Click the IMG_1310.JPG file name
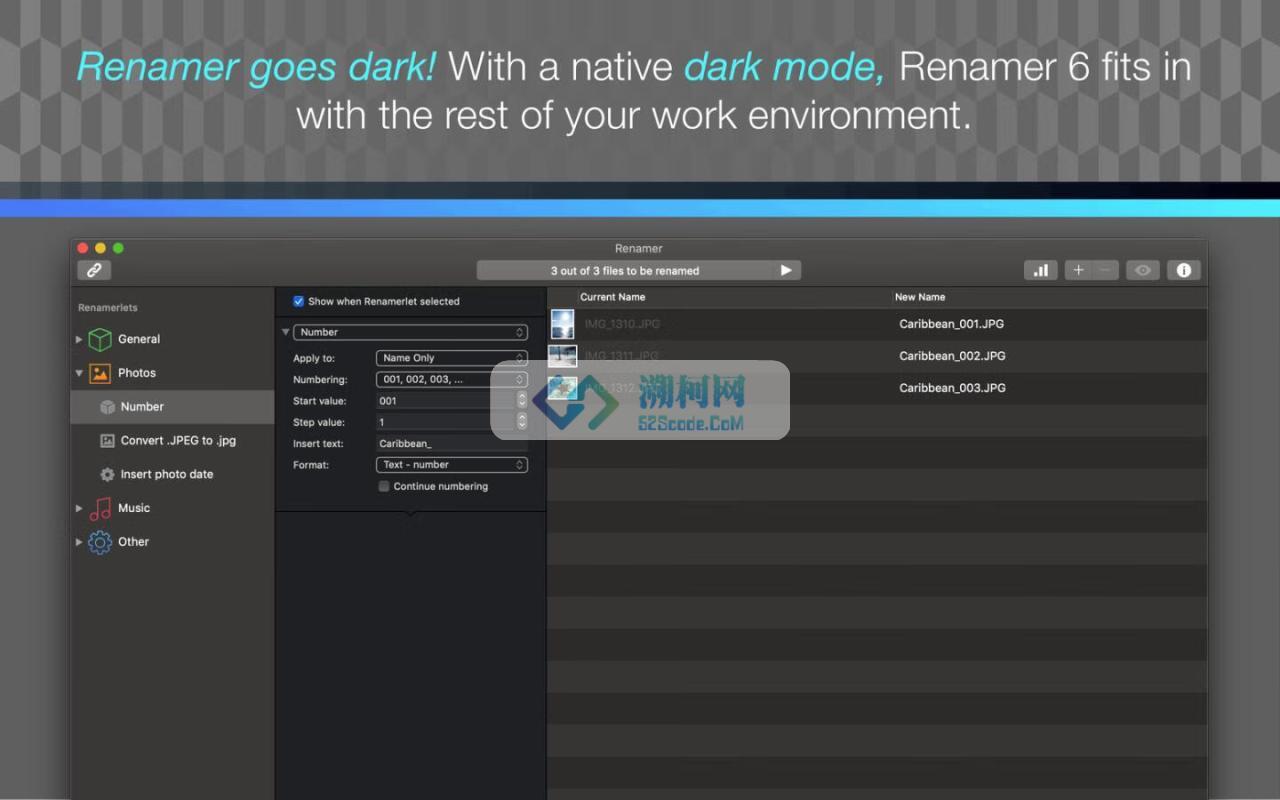The height and width of the screenshot is (800, 1280). tap(622, 324)
